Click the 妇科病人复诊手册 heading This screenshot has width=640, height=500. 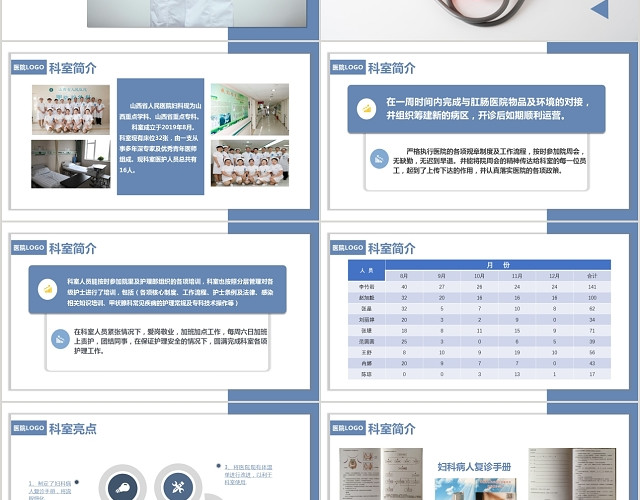click(x=474, y=467)
